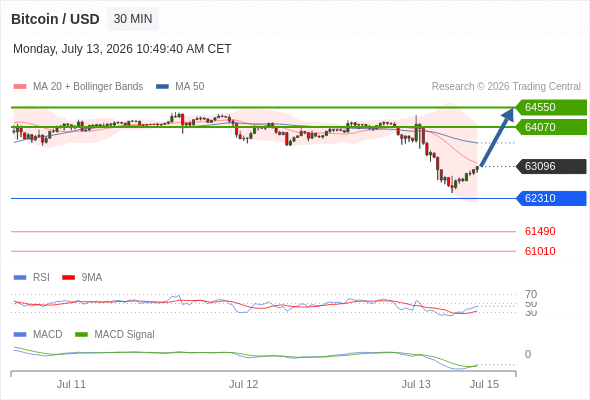Screen dimensions: 590x400
Task: Click the MACD legend blue marker
Action: click(x=20, y=335)
